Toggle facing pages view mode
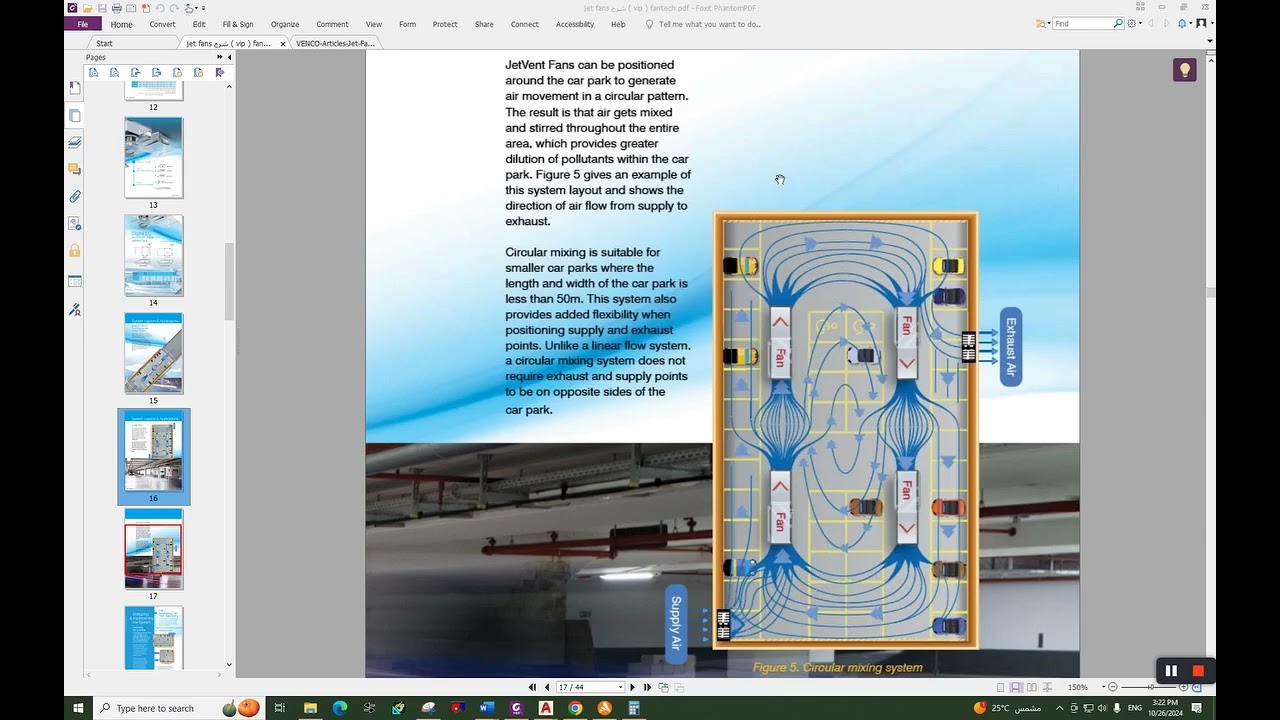 coord(1031,687)
